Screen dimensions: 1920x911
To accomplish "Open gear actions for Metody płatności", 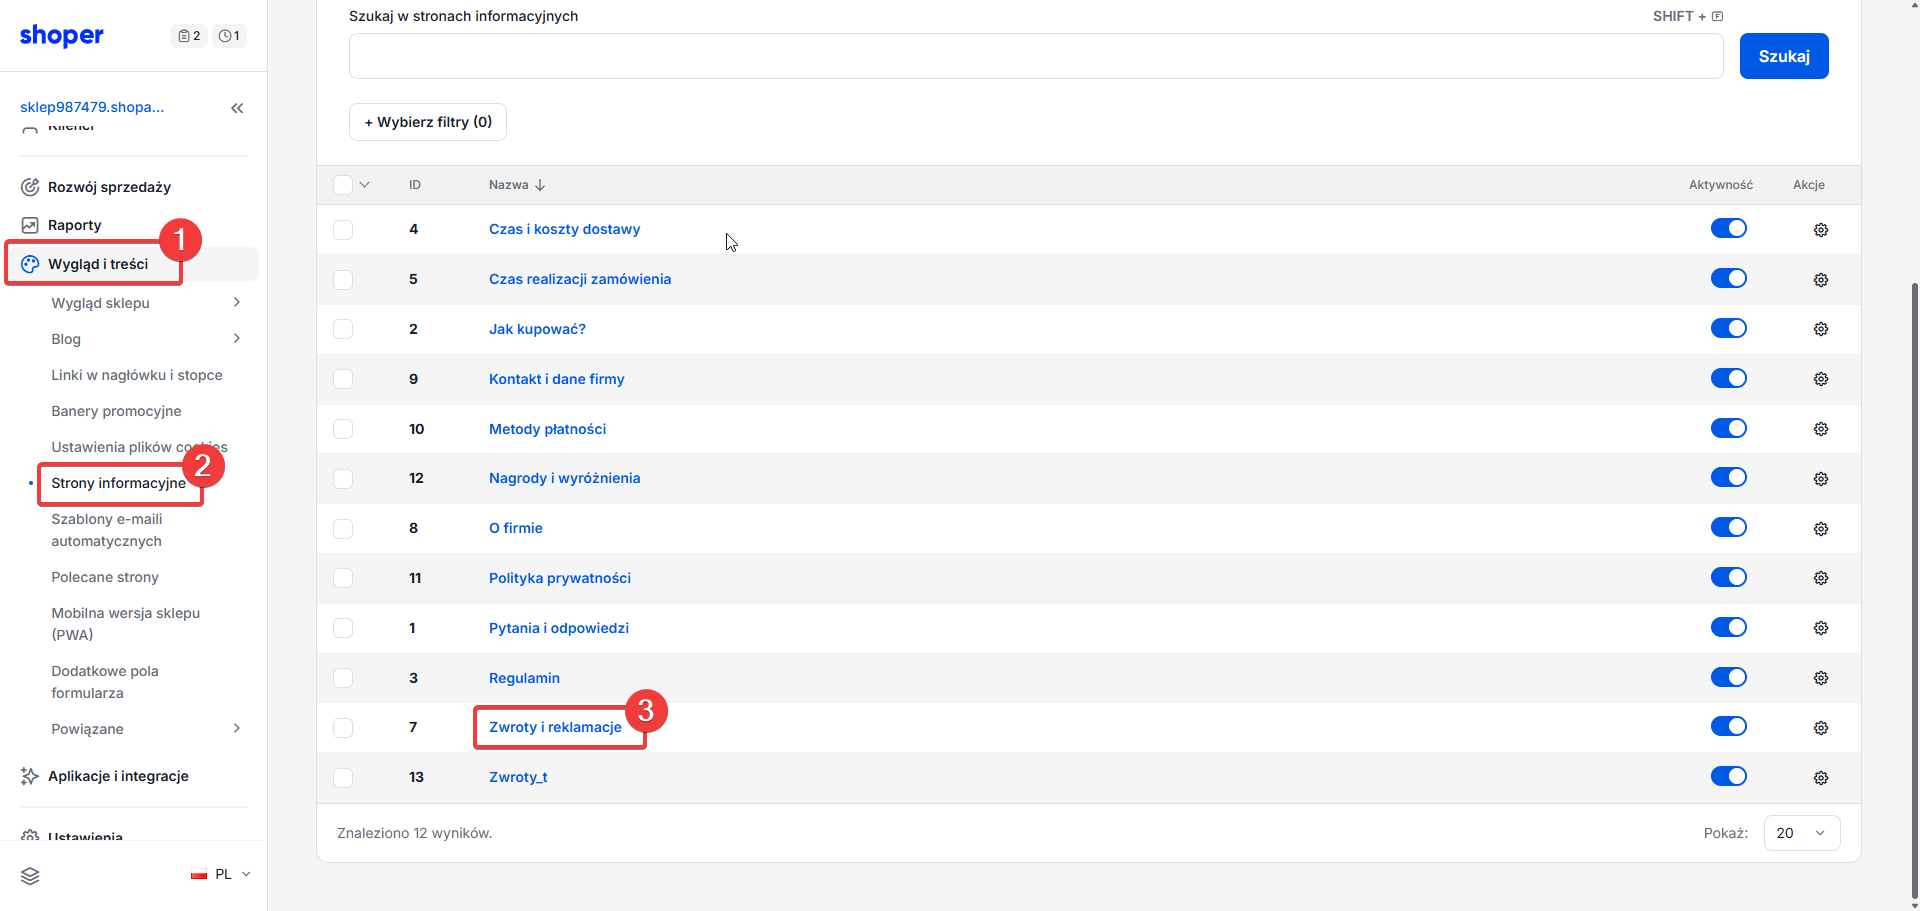I will click(1820, 429).
